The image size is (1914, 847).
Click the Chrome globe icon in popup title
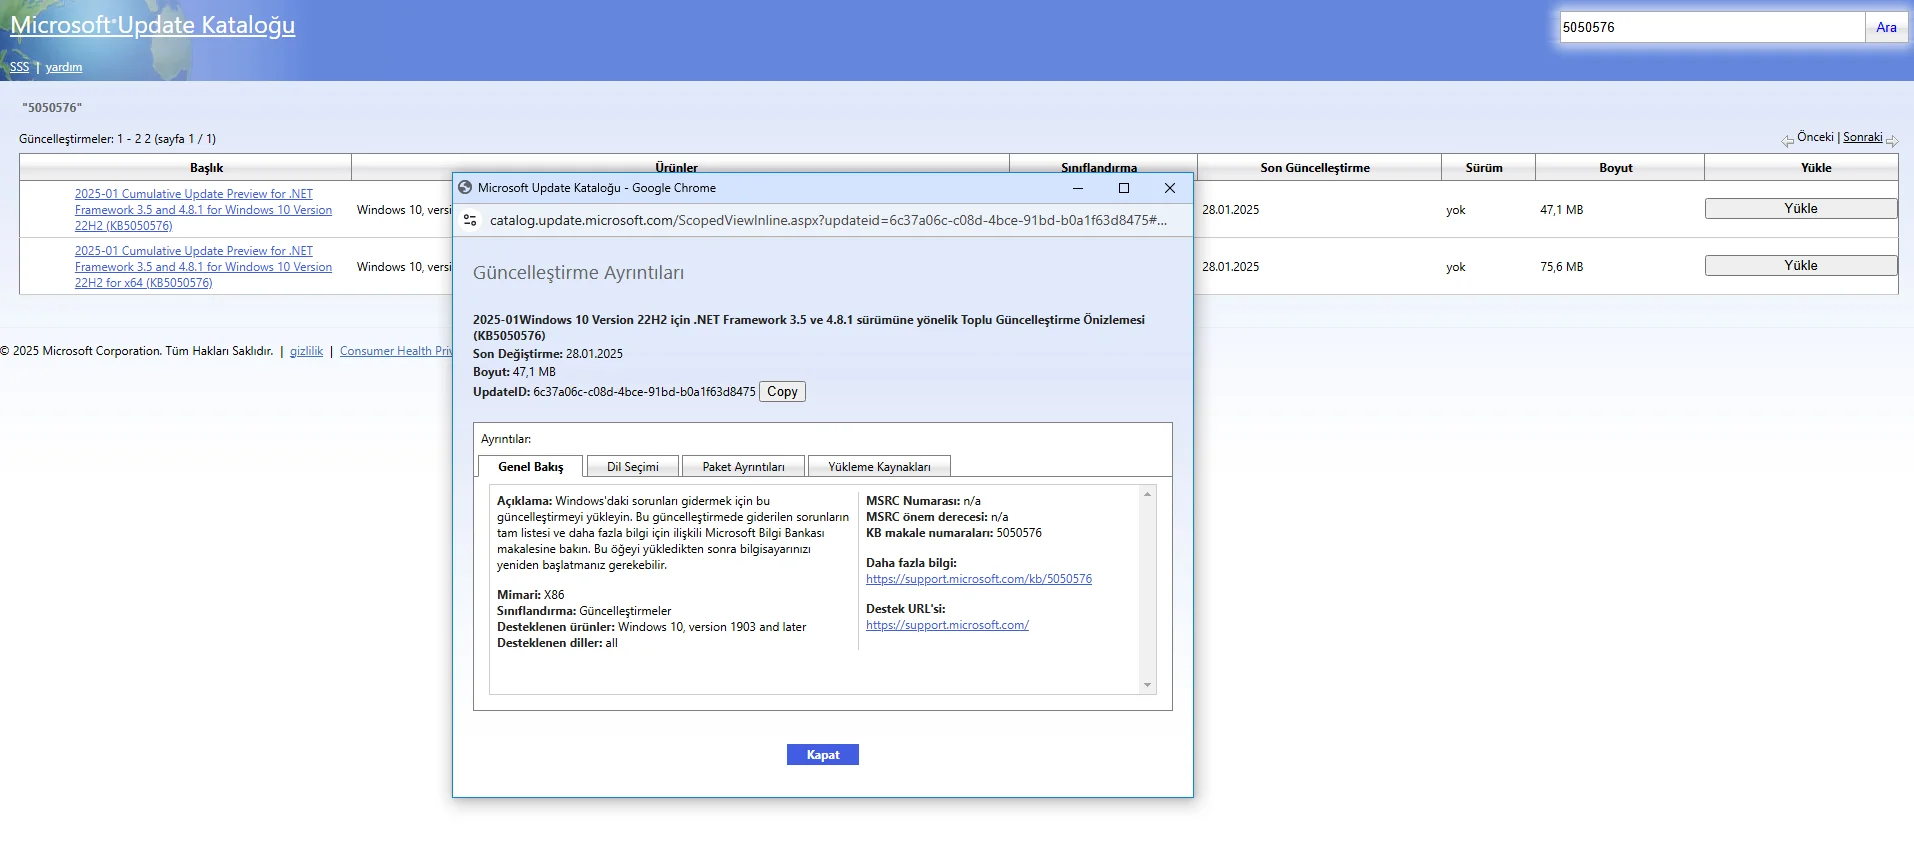pos(465,188)
